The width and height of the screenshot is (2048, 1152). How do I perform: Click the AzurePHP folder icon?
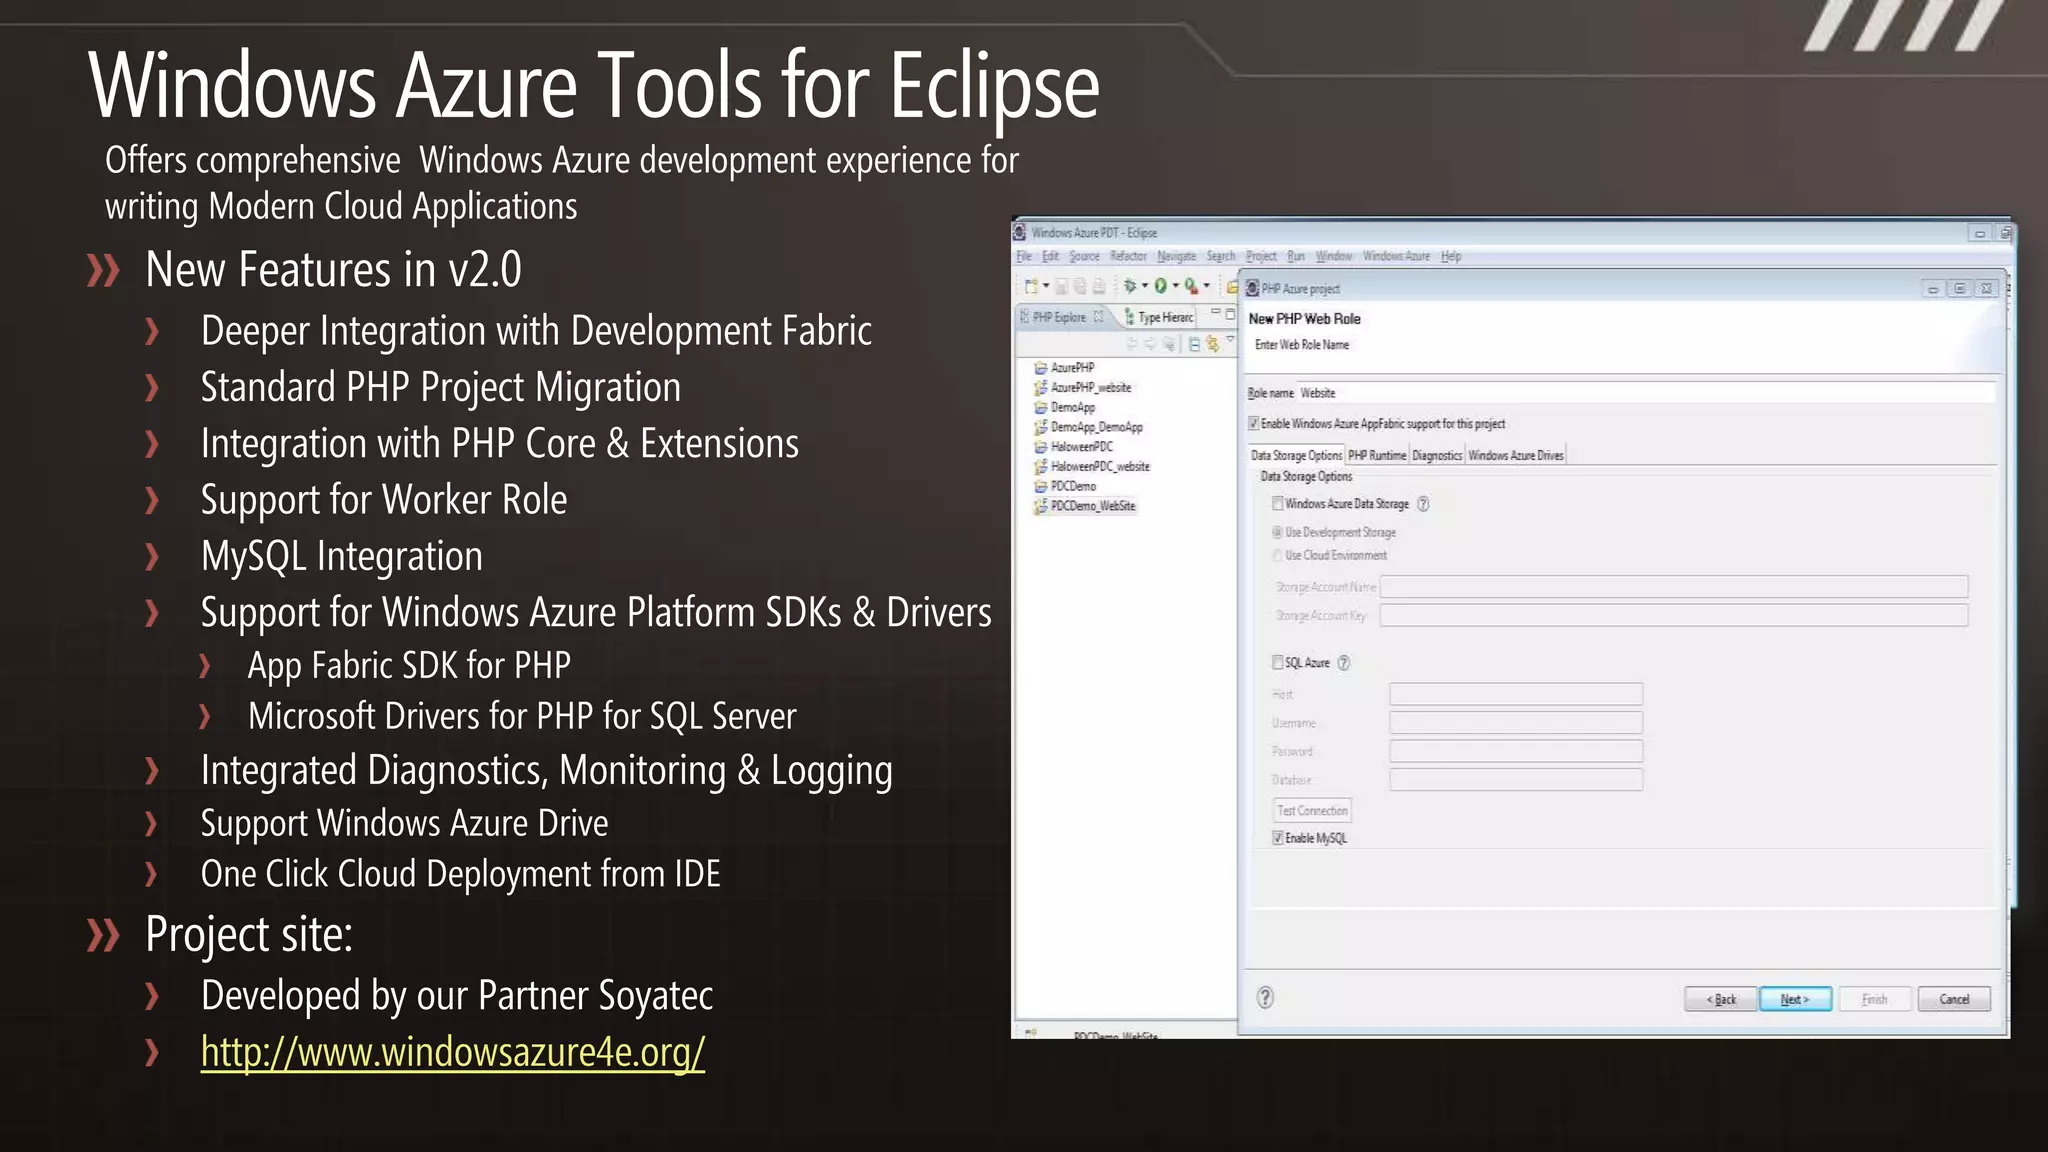pos(1040,368)
